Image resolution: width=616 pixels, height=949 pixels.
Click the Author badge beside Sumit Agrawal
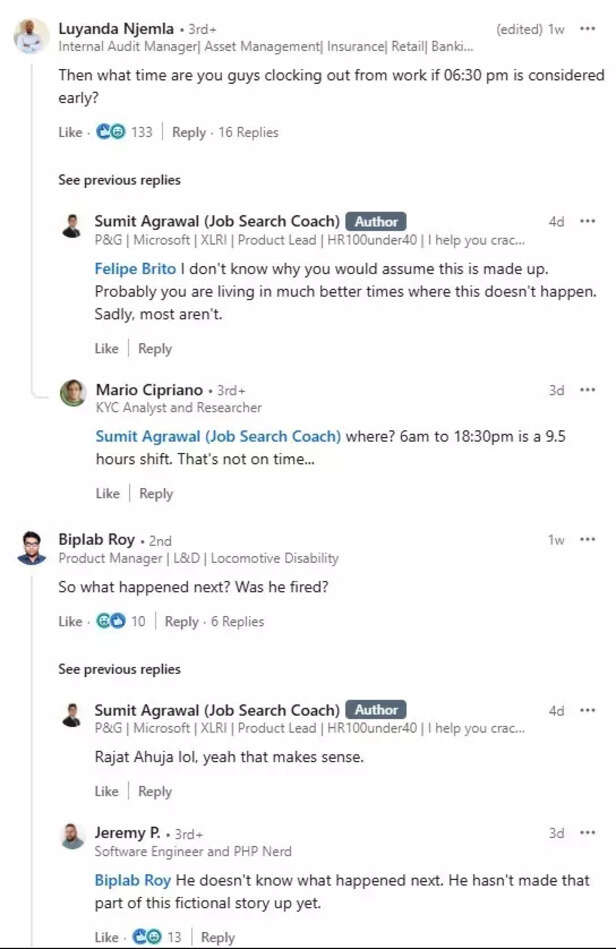376,221
